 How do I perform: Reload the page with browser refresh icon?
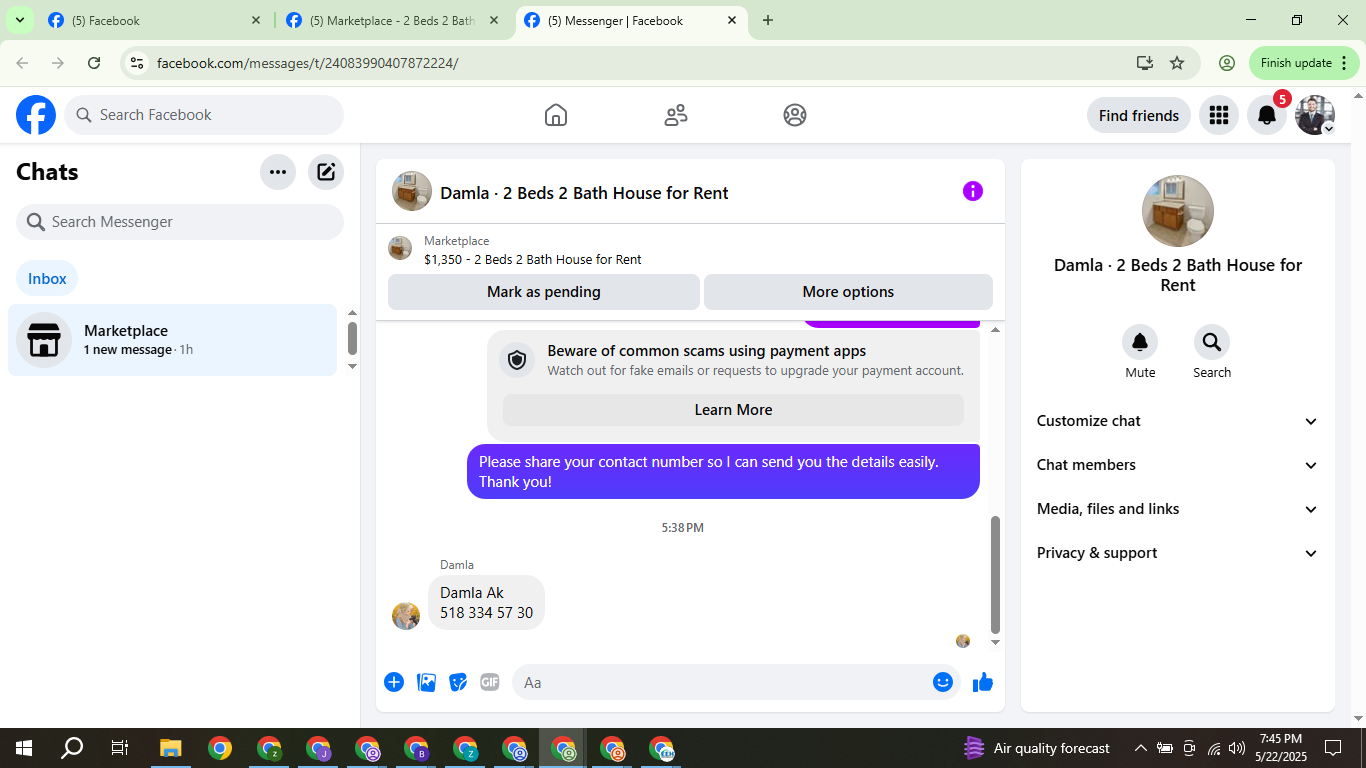94,63
